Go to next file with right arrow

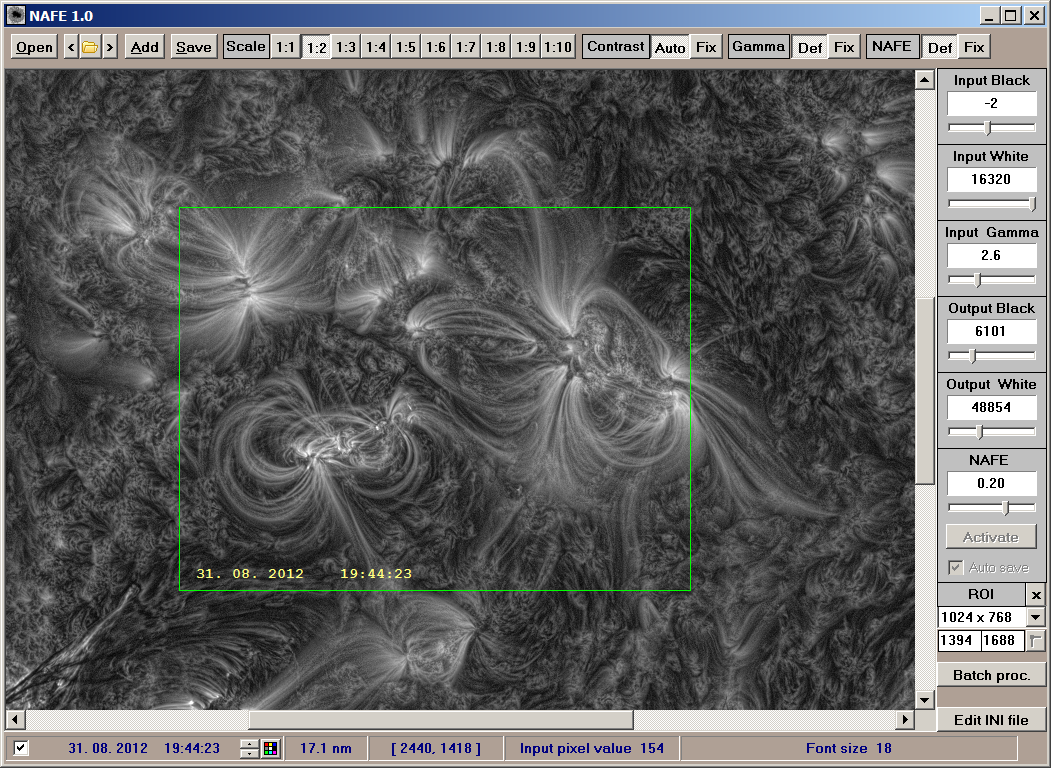pos(109,47)
